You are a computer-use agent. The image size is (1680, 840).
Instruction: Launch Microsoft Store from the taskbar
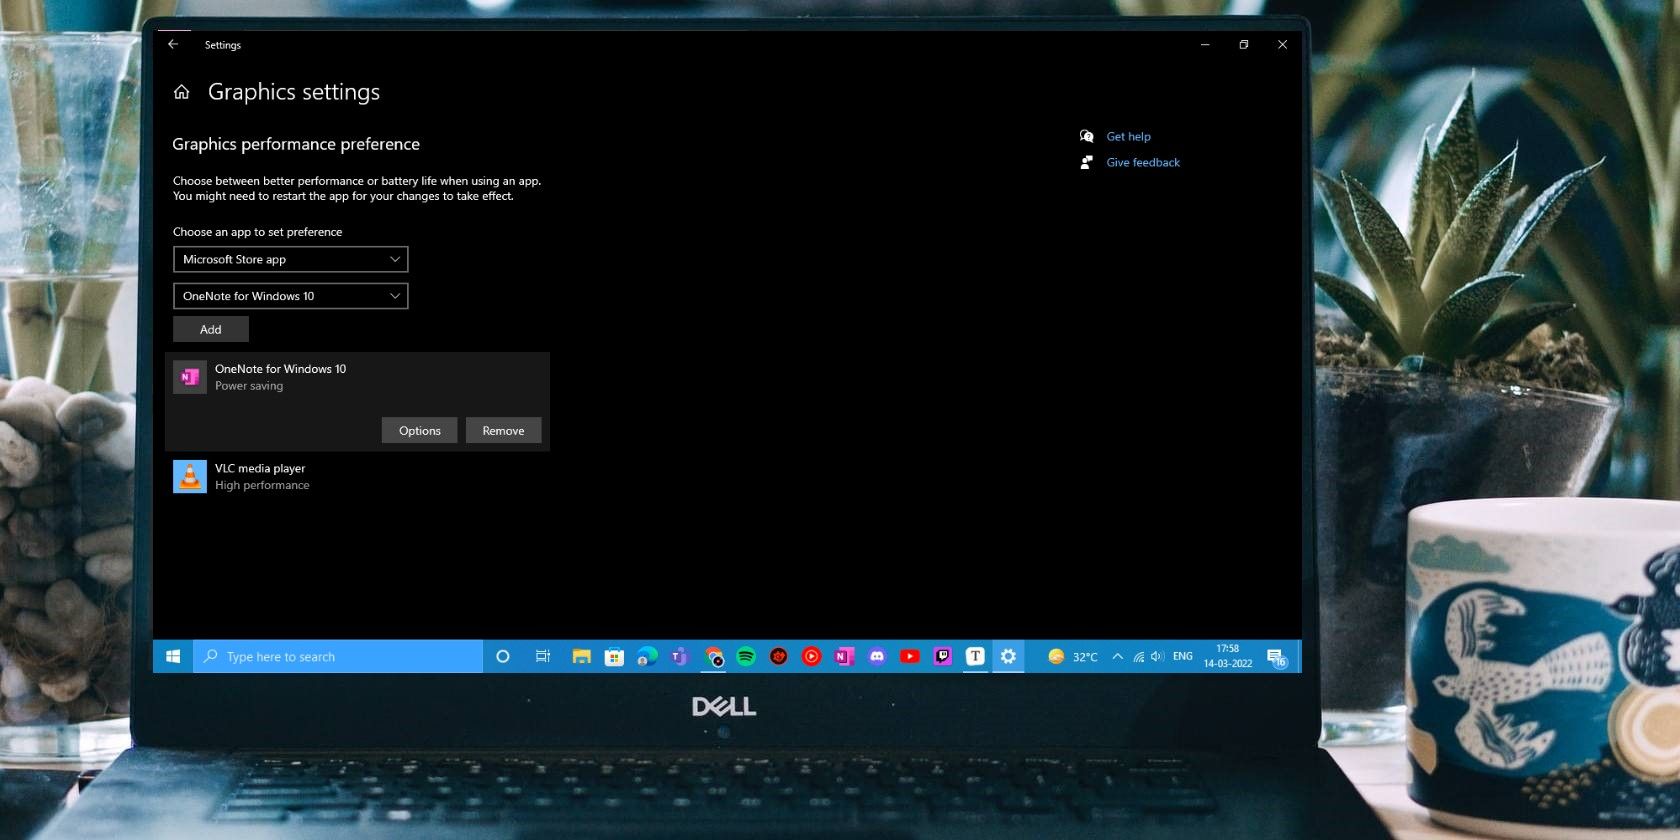click(x=614, y=656)
